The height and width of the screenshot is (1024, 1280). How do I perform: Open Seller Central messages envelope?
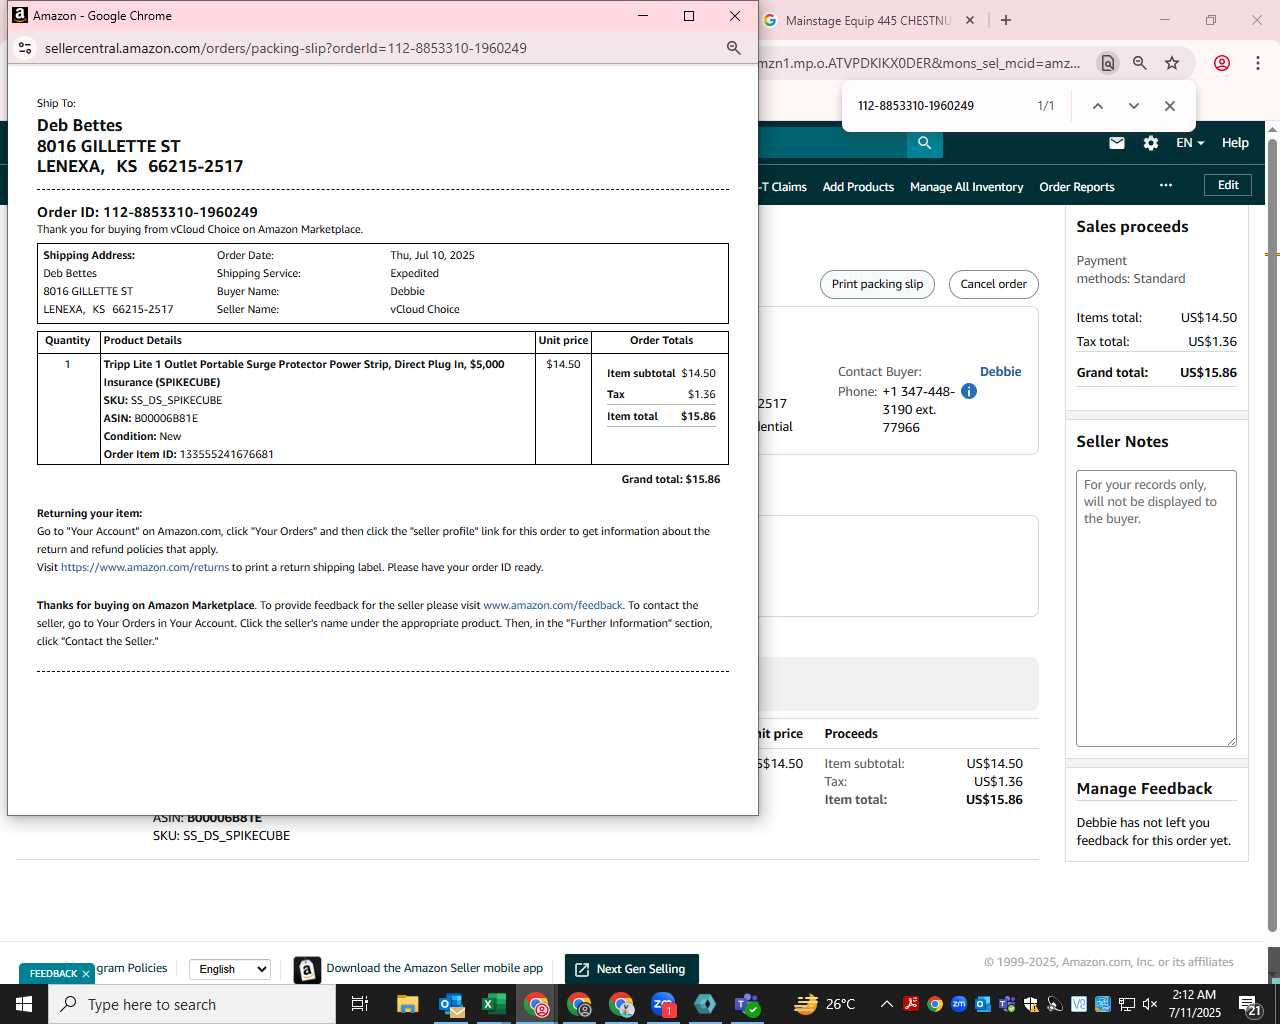coord(1117,143)
